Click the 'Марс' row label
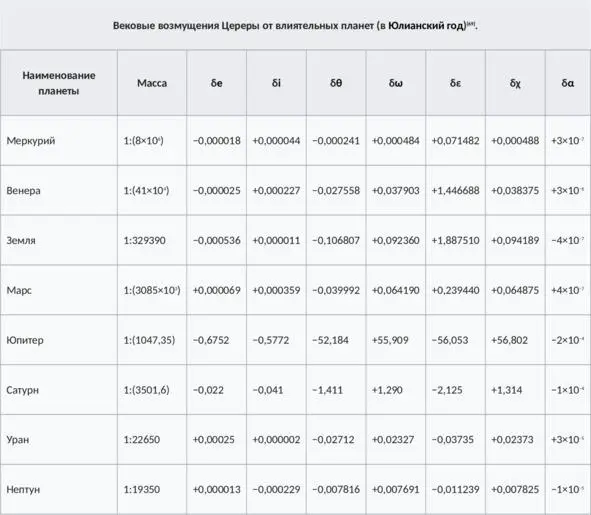This screenshot has width=591, height=515. click(x=19, y=290)
